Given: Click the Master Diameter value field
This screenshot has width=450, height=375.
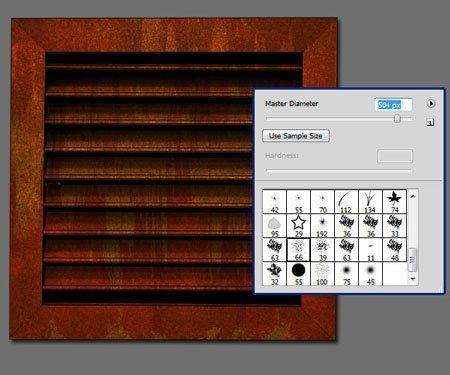Looking at the screenshot, I should tap(393, 105).
